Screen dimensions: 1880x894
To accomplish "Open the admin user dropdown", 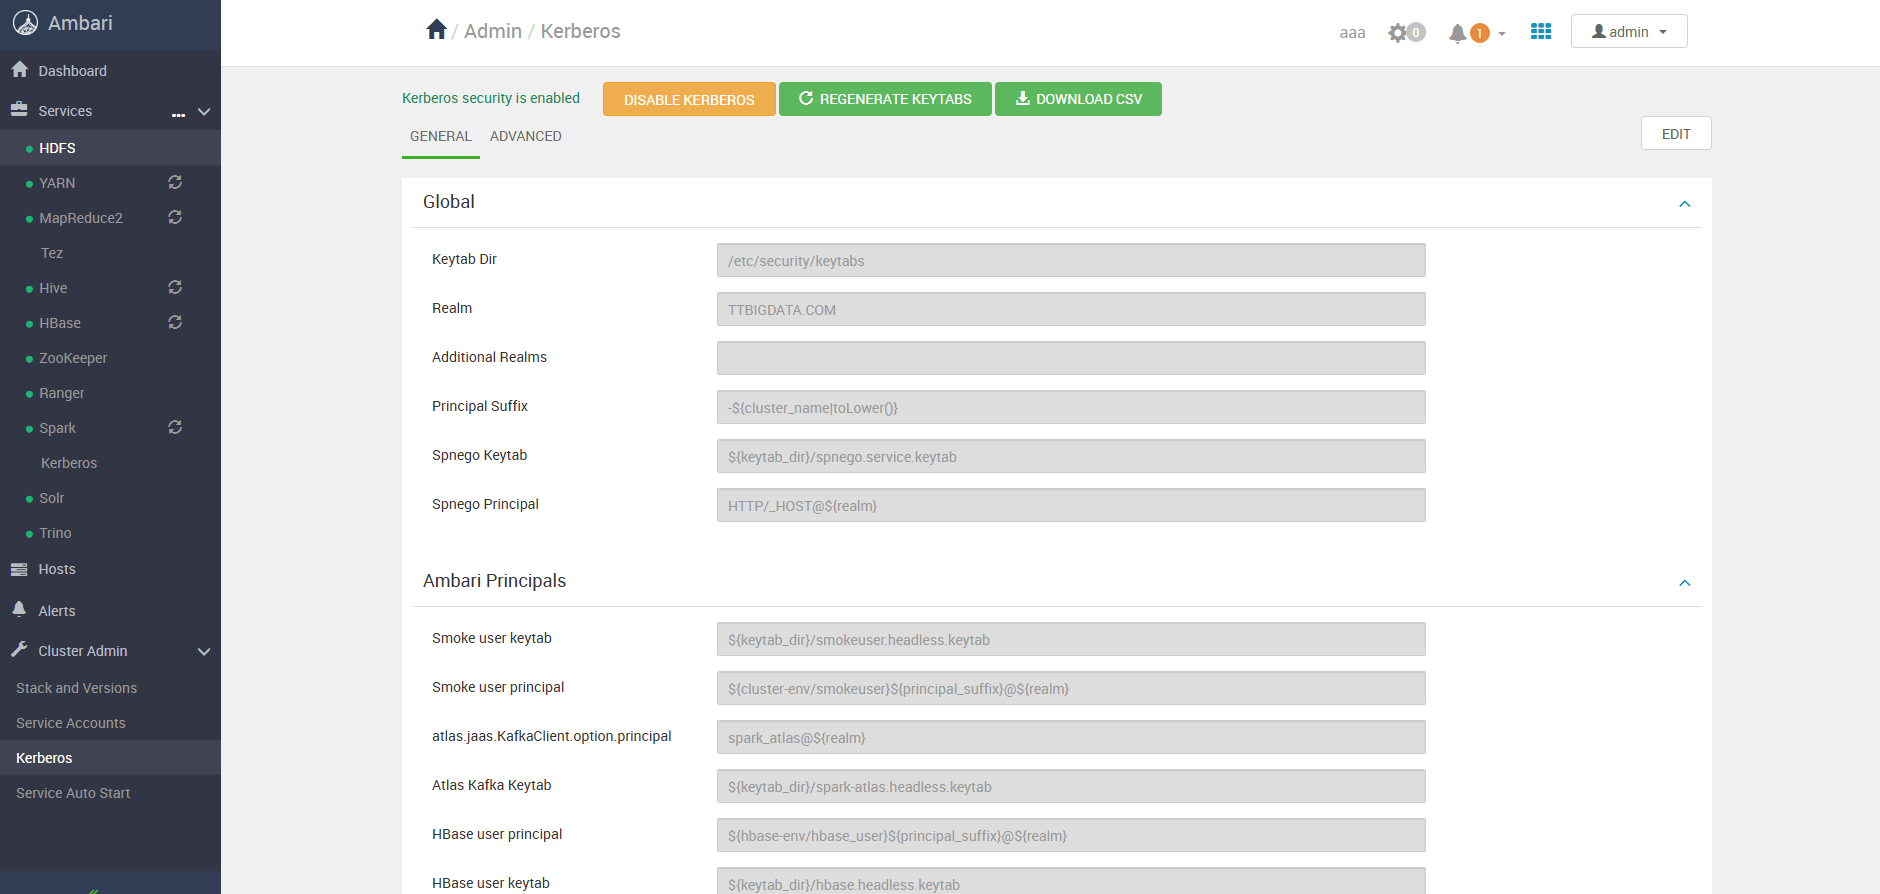I will [1628, 32].
